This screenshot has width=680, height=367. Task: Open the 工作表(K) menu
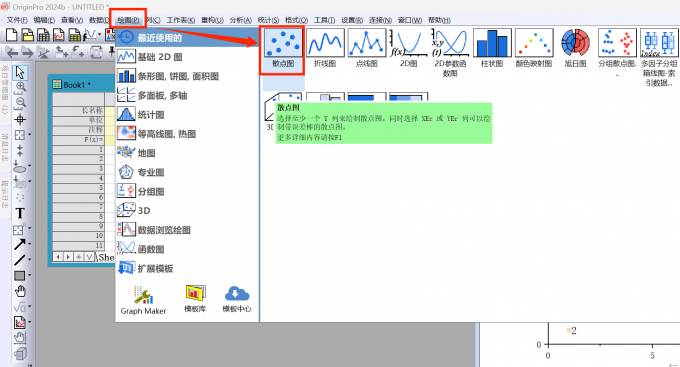point(181,20)
